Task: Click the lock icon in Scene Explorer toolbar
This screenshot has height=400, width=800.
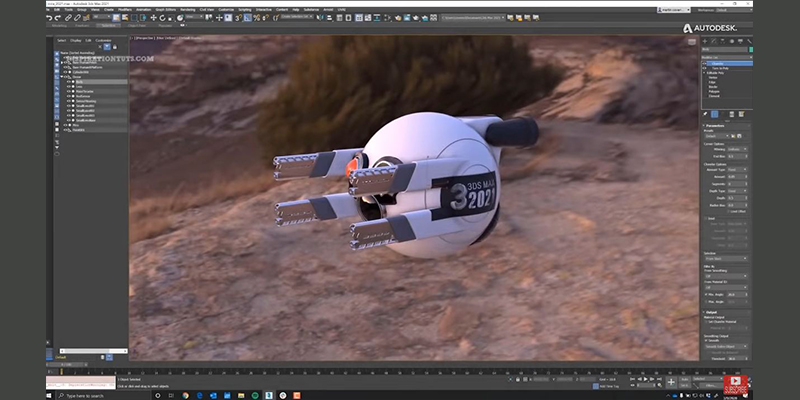Action: click(x=114, y=47)
